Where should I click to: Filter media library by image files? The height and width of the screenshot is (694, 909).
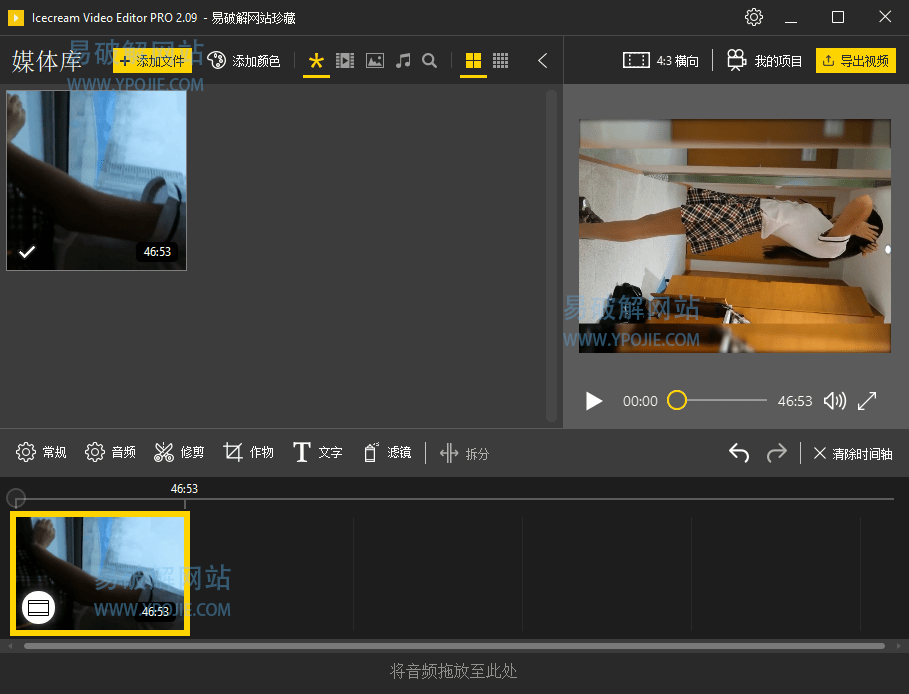tap(374, 61)
